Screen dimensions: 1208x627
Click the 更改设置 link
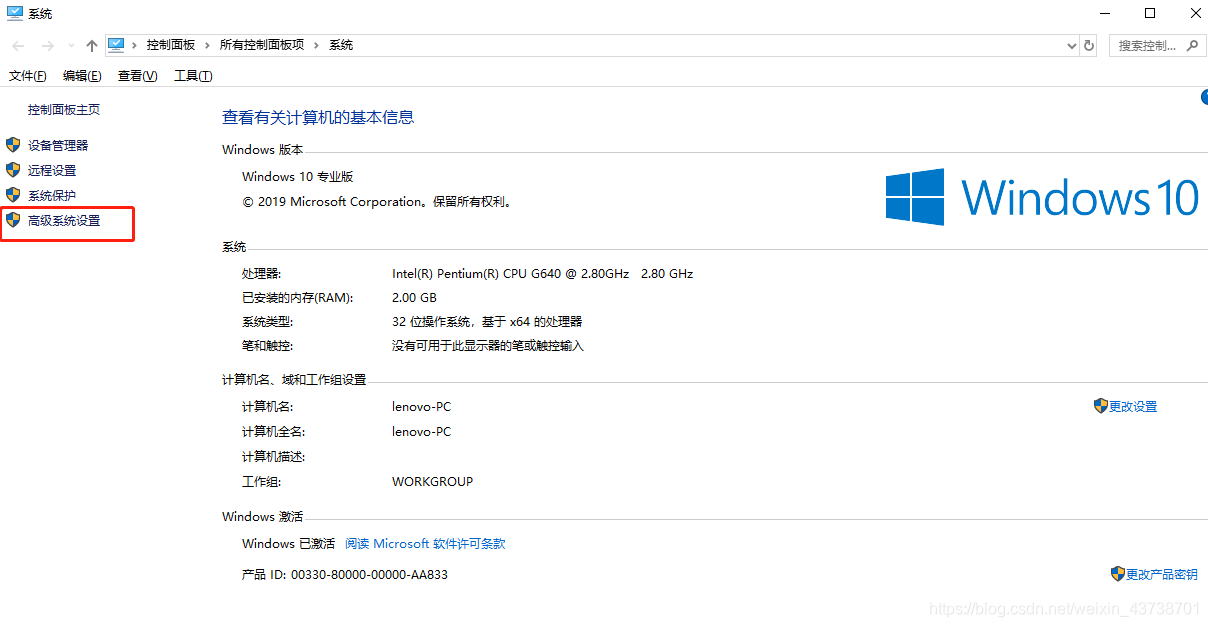coord(1133,407)
